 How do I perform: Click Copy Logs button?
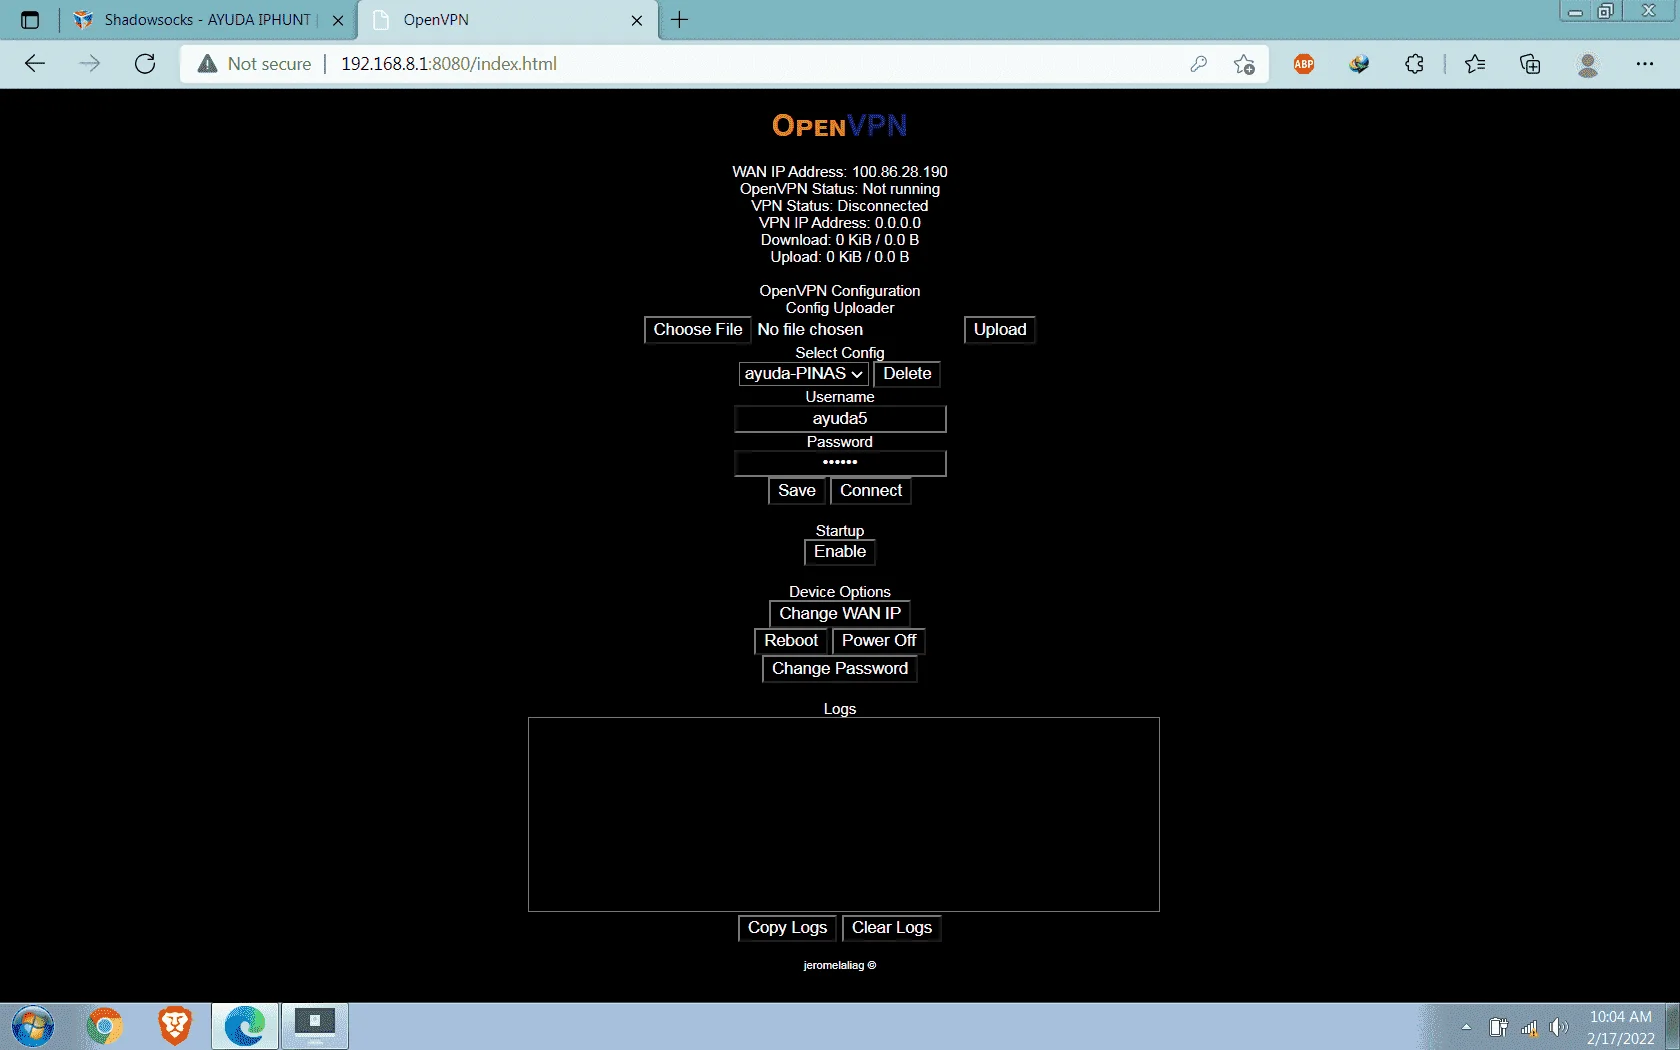(x=787, y=928)
